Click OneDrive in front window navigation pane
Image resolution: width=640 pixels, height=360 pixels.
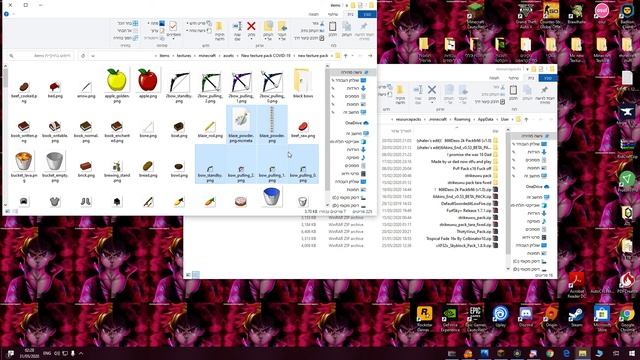tap(356, 123)
